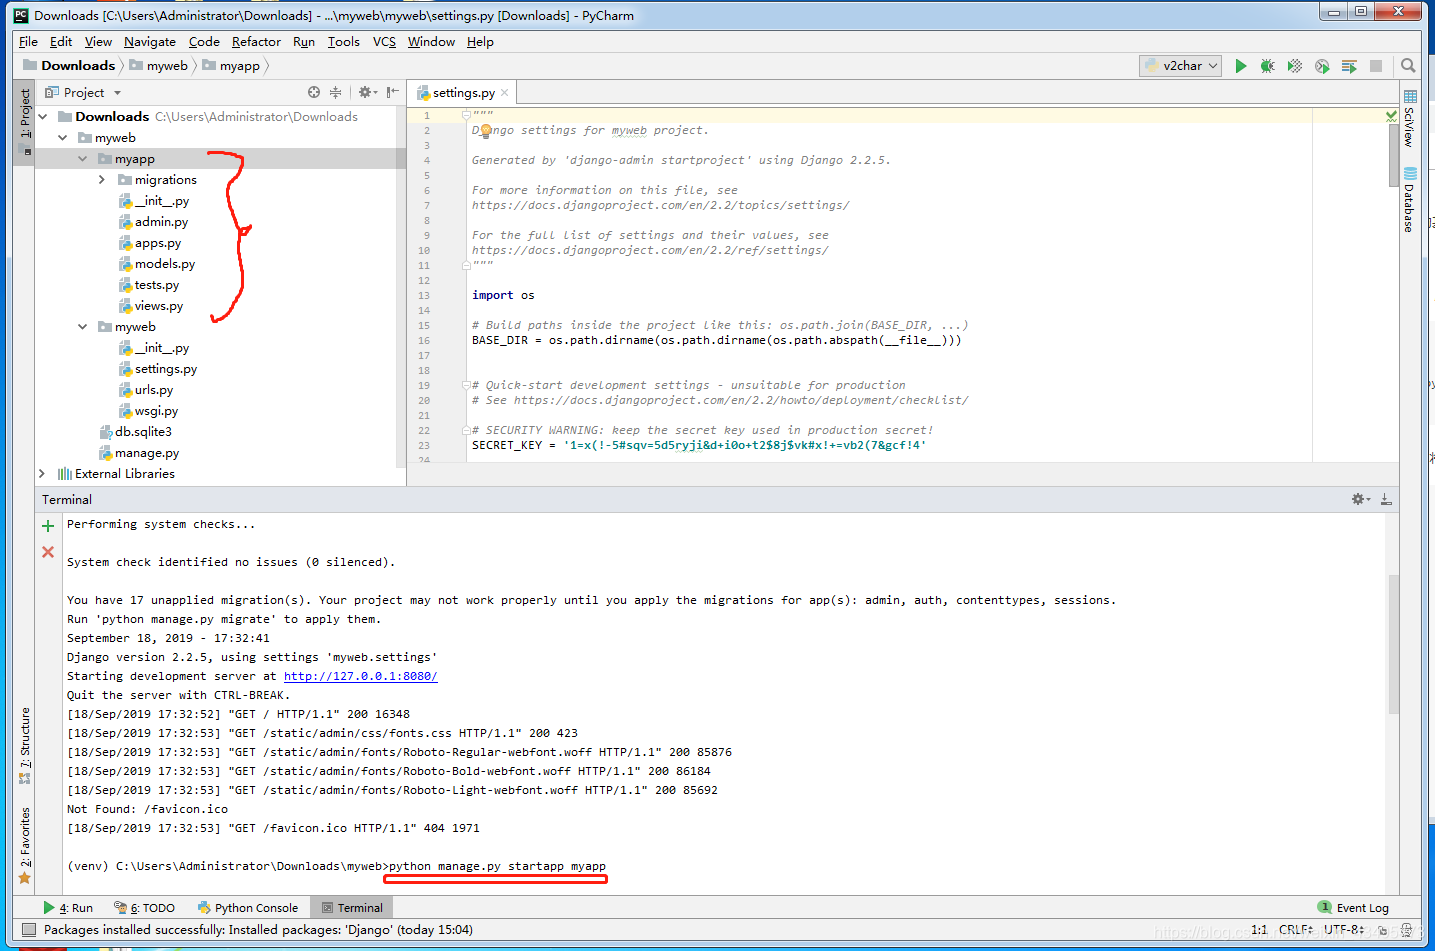Select db.sqlite3 file
Image resolution: width=1435 pixels, height=951 pixels.
143,432
